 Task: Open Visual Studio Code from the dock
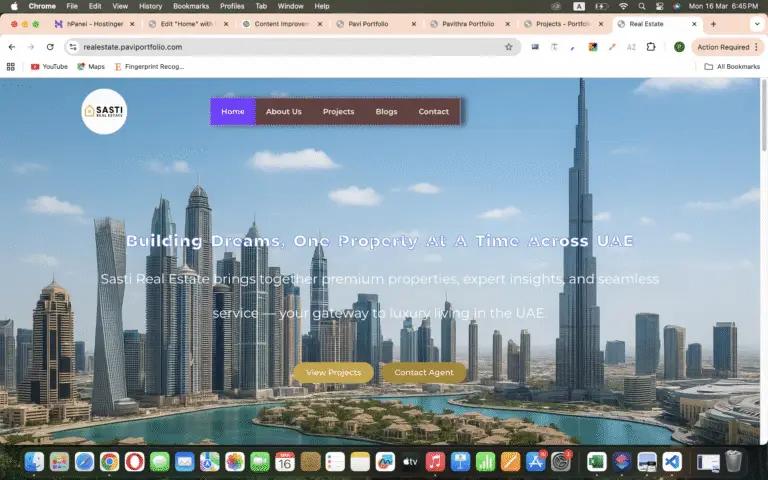tap(672, 461)
